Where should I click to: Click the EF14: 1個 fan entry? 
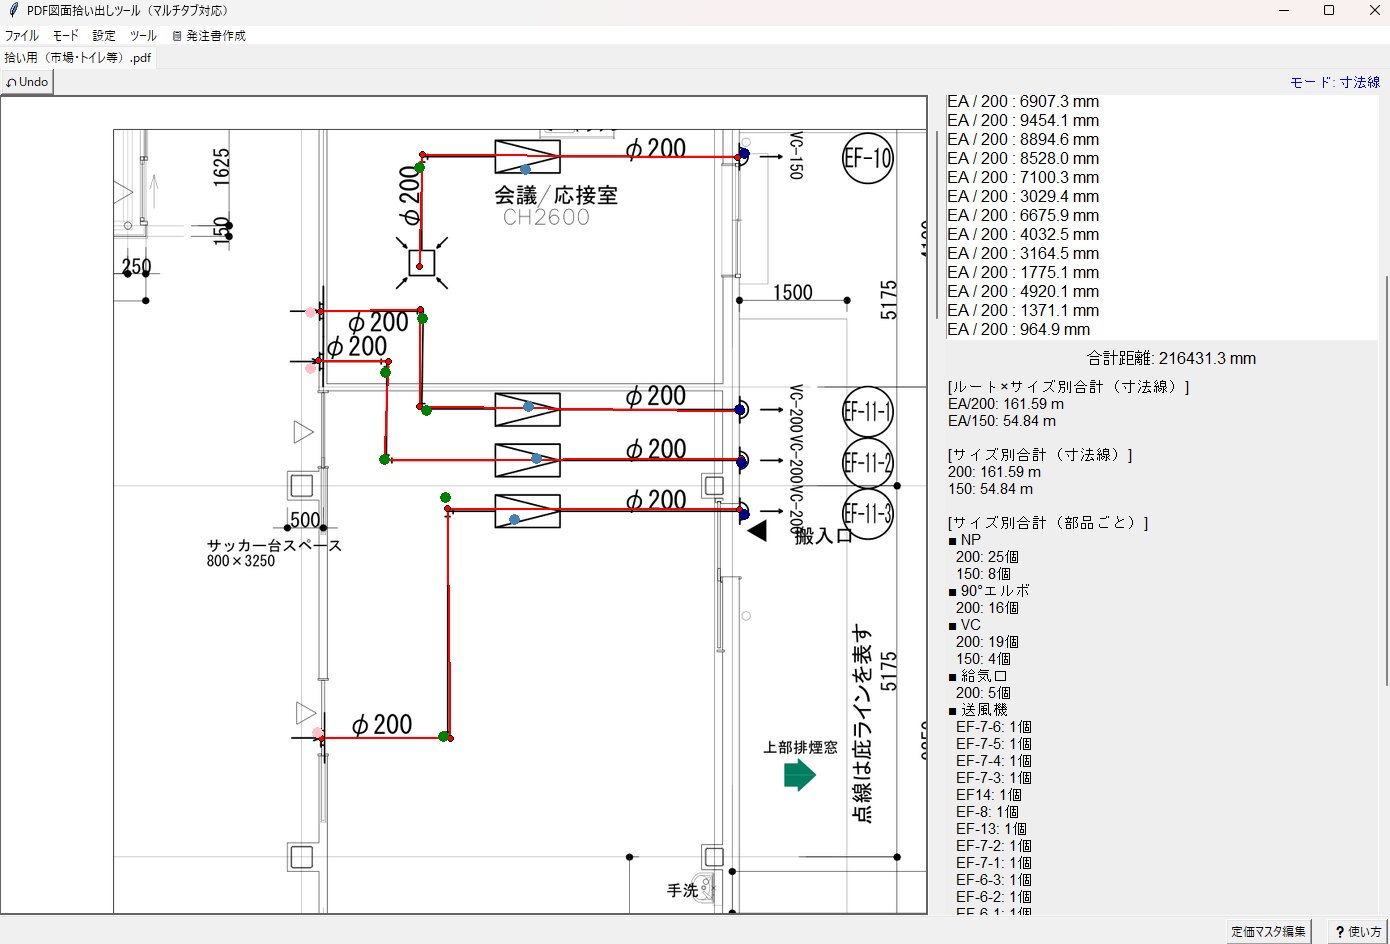[989, 795]
